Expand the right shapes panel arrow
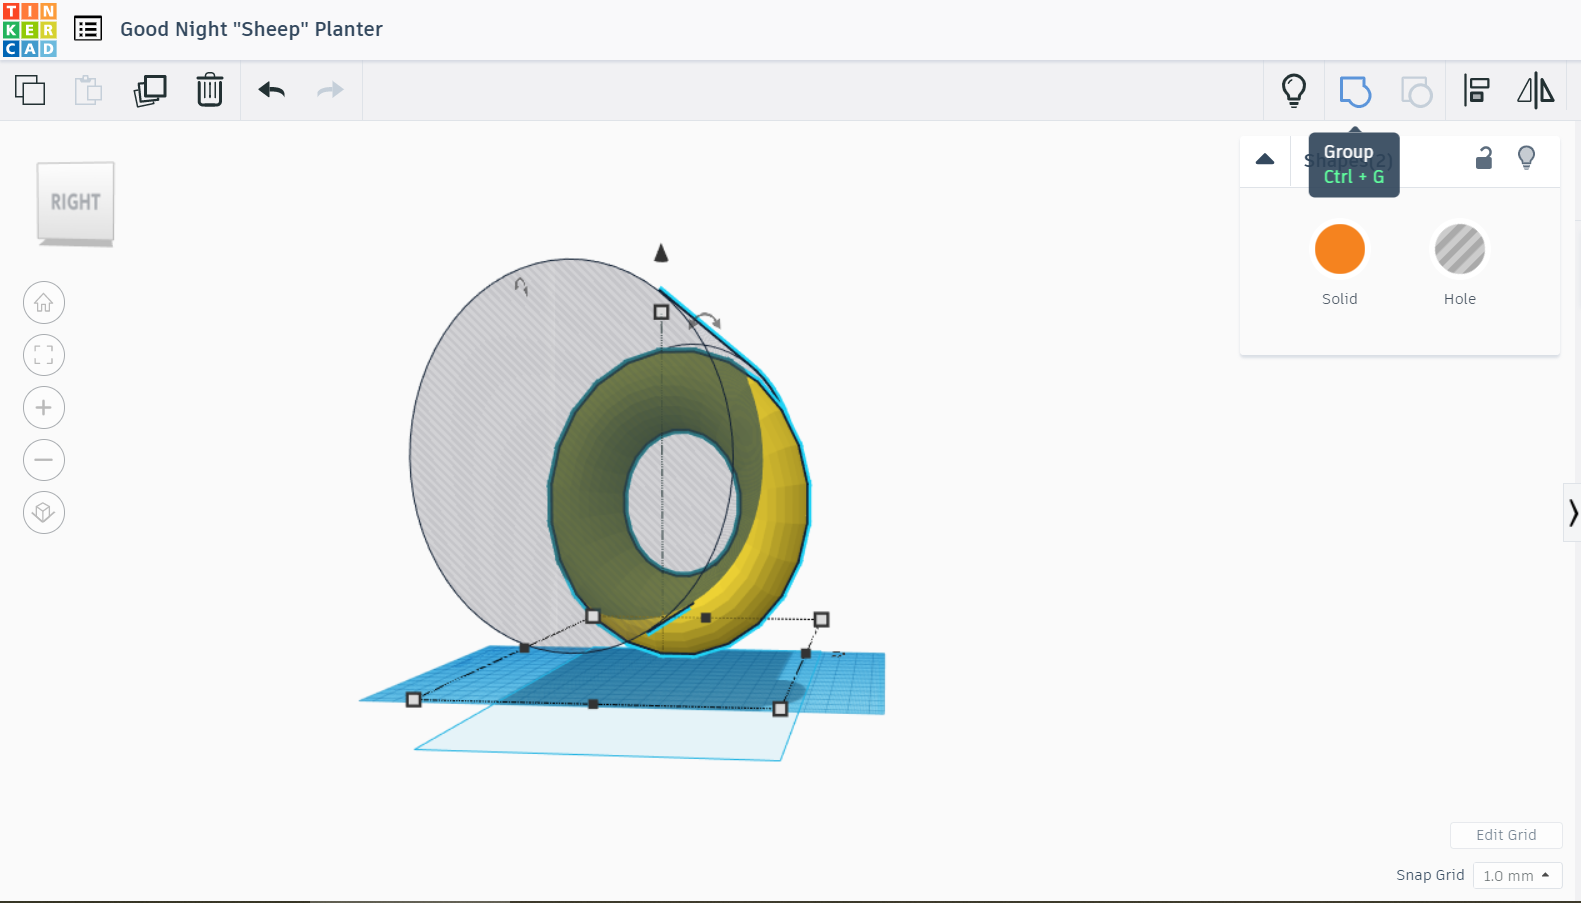The image size is (1581, 903). tap(1572, 513)
